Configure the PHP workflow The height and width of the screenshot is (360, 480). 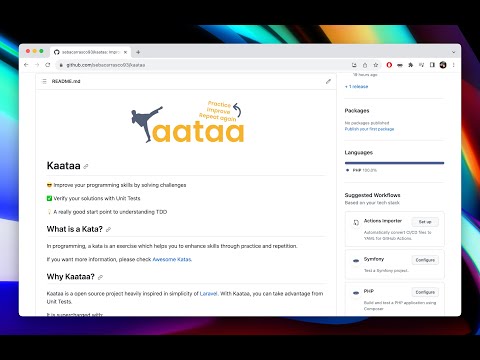click(x=425, y=292)
